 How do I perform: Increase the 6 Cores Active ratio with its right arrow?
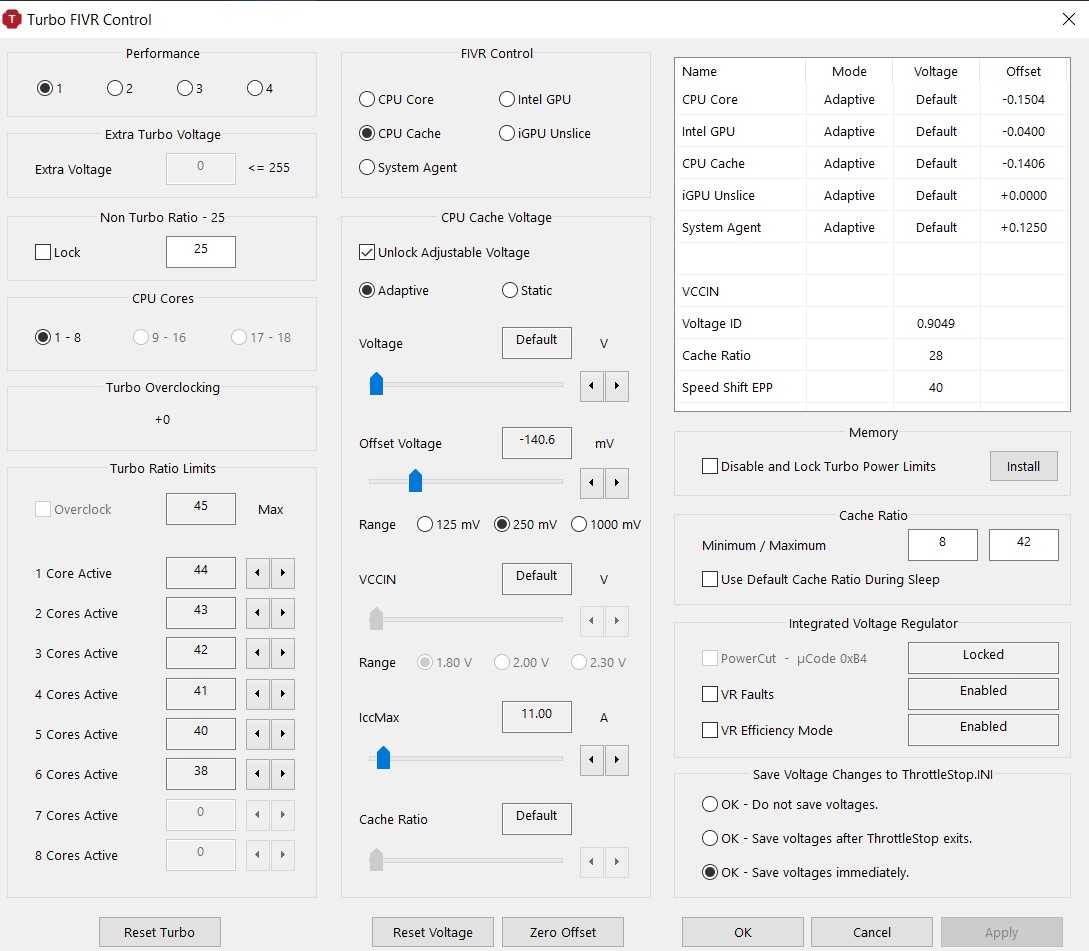(283, 774)
